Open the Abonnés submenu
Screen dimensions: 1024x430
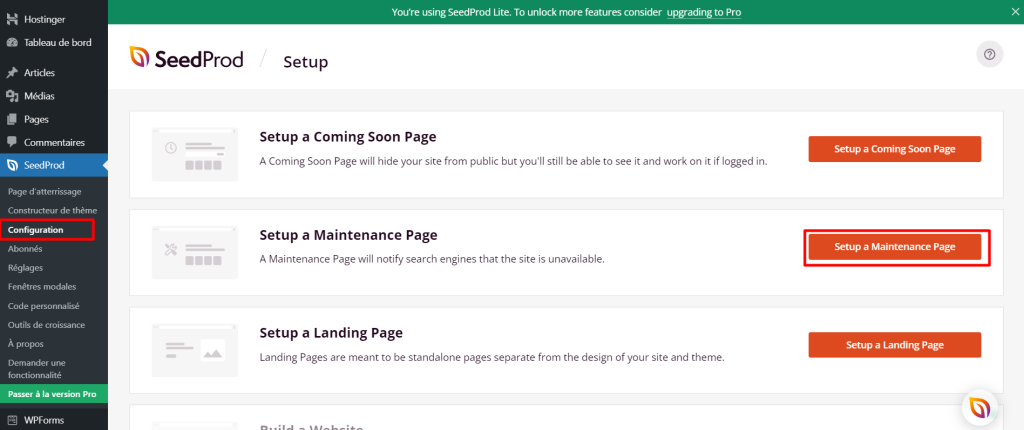(25, 249)
